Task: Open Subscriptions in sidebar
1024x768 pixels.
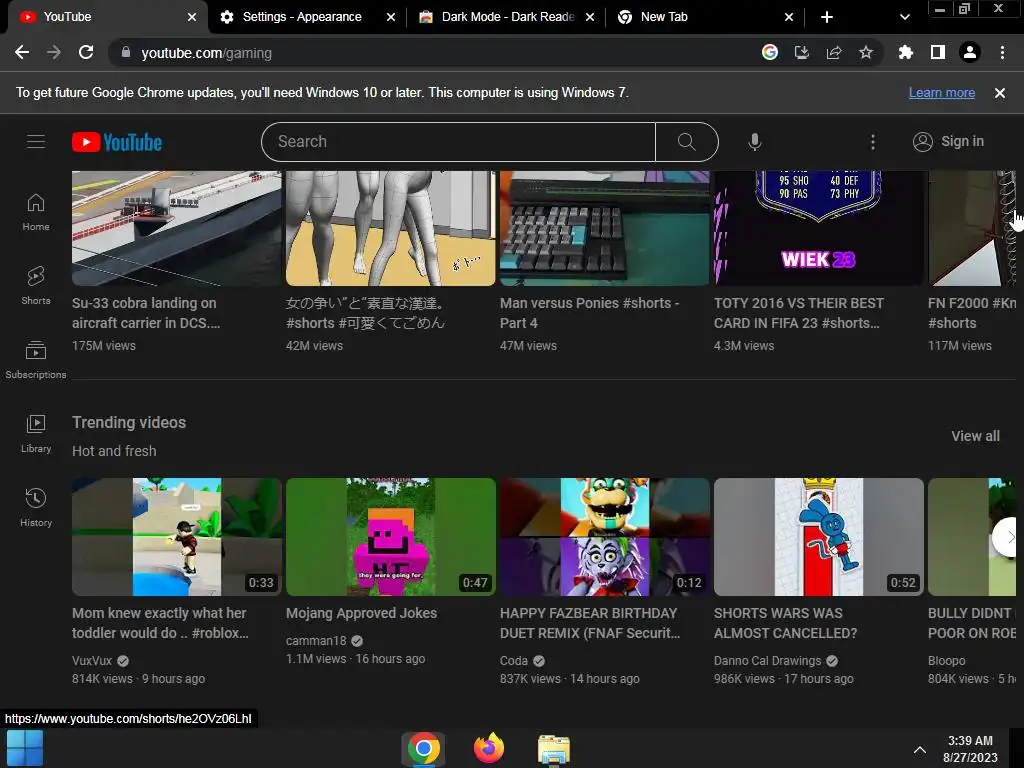Action: click(36, 360)
